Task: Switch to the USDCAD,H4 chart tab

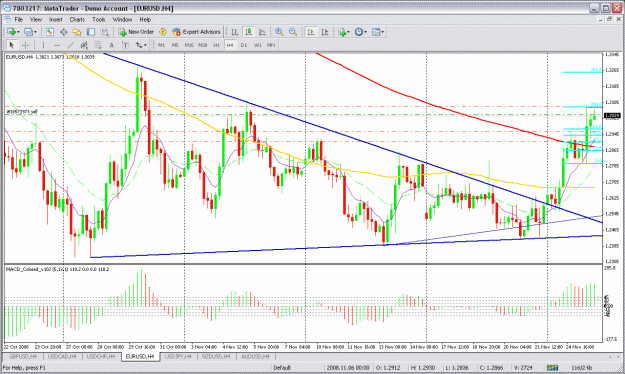Action: click(x=62, y=356)
